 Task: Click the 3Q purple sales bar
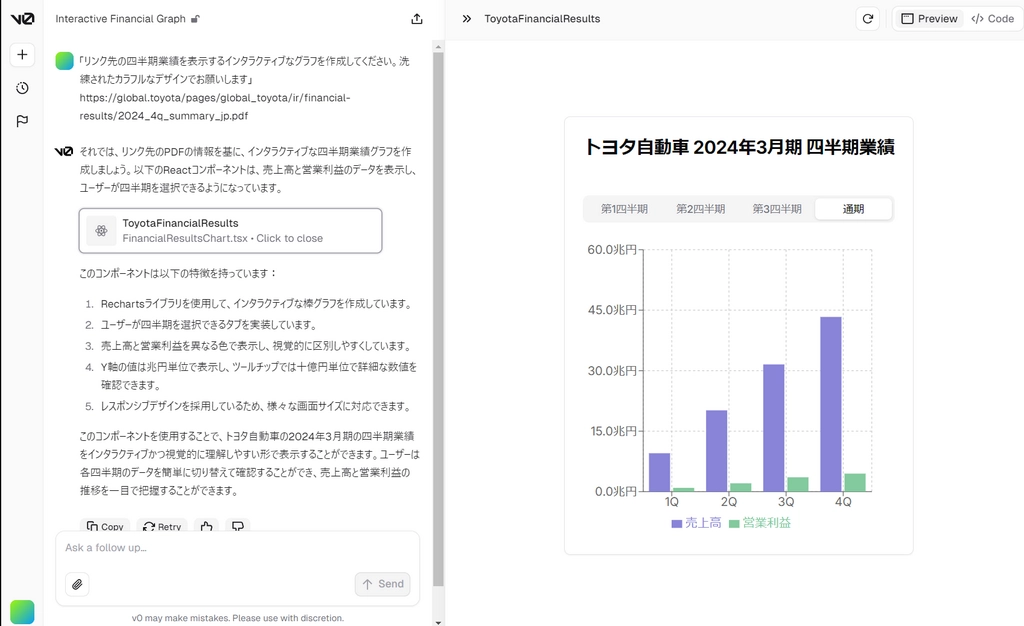pos(774,428)
